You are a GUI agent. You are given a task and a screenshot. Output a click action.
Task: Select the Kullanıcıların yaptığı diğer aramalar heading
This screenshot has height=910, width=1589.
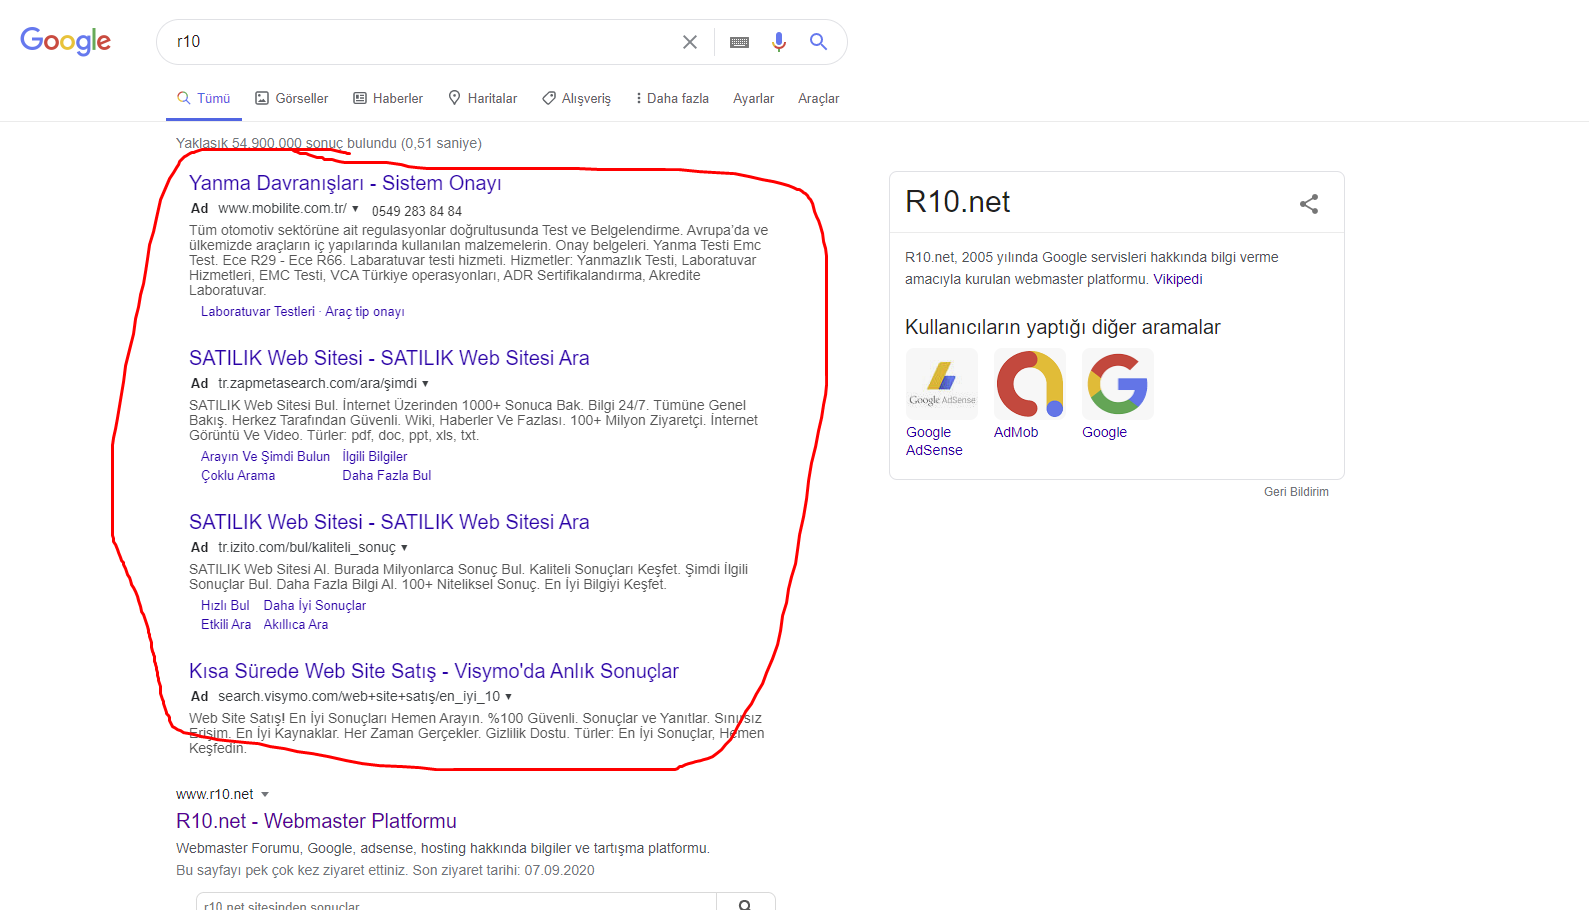click(x=1062, y=327)
